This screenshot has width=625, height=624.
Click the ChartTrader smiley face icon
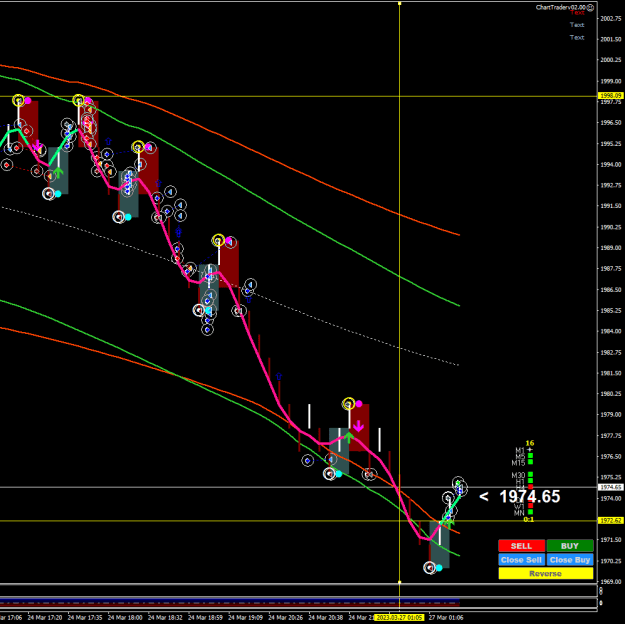(590, 7)
